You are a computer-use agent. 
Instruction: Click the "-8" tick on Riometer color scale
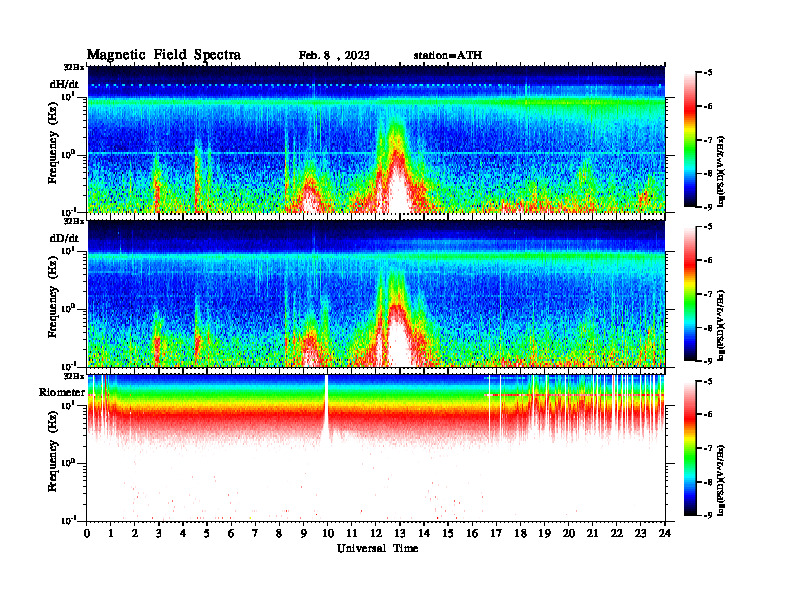pos(708,482)
